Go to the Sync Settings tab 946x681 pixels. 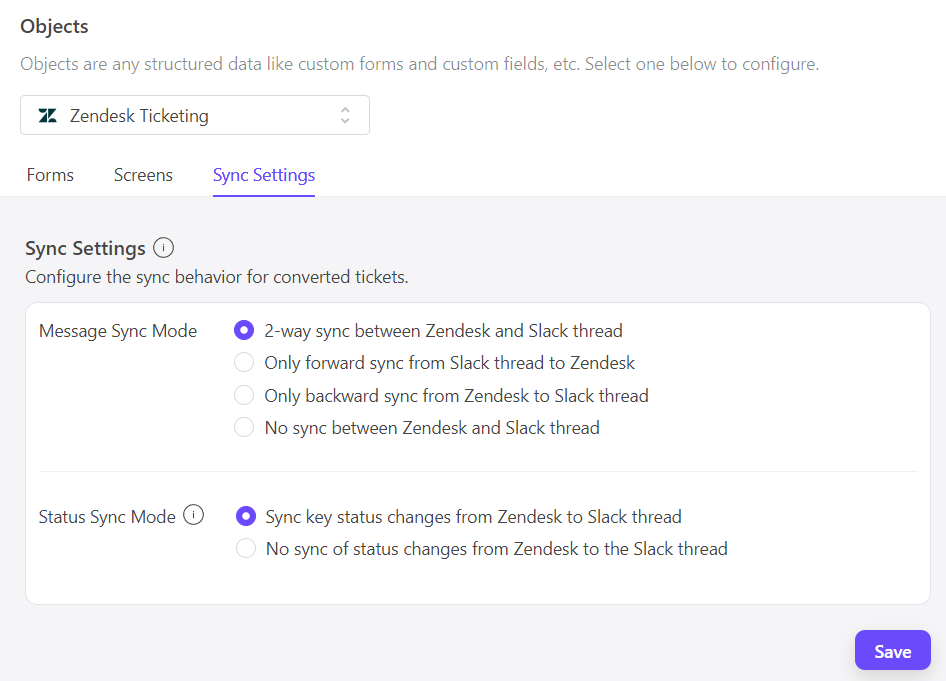tap(264, 175)
